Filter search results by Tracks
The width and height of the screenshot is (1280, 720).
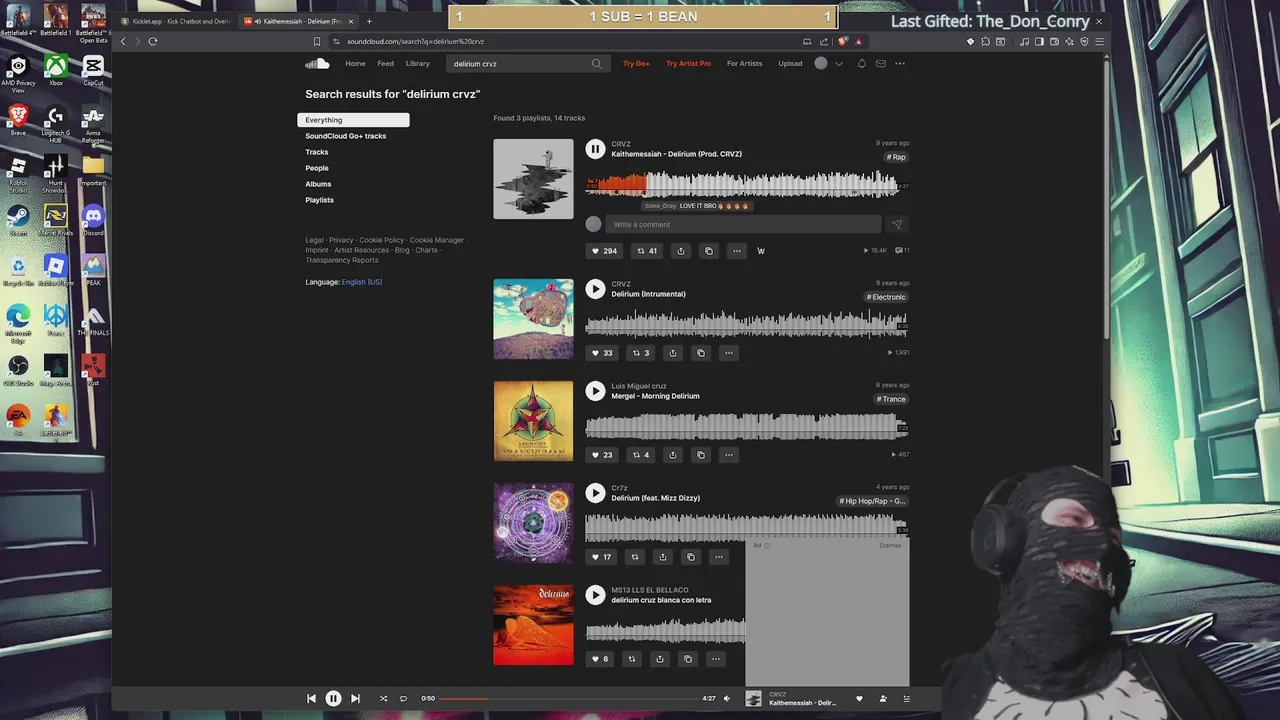[x=317, y=152]
